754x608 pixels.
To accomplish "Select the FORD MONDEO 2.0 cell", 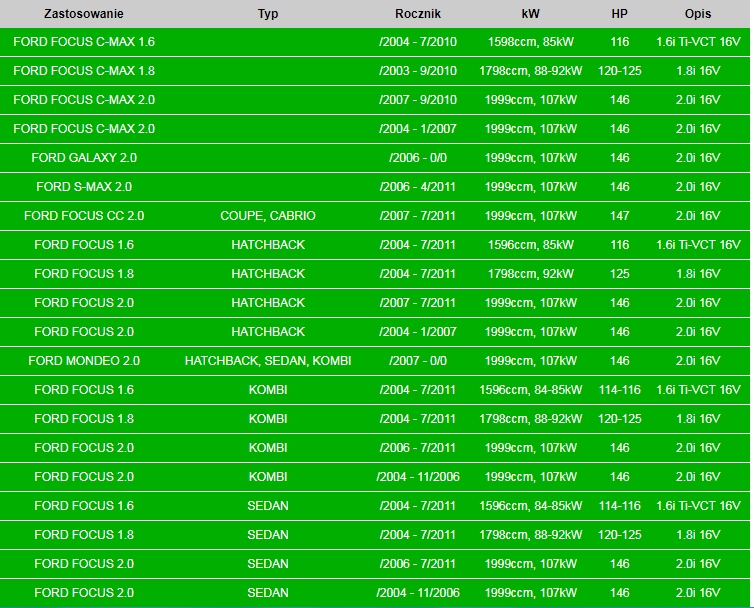I will [84, 361].
